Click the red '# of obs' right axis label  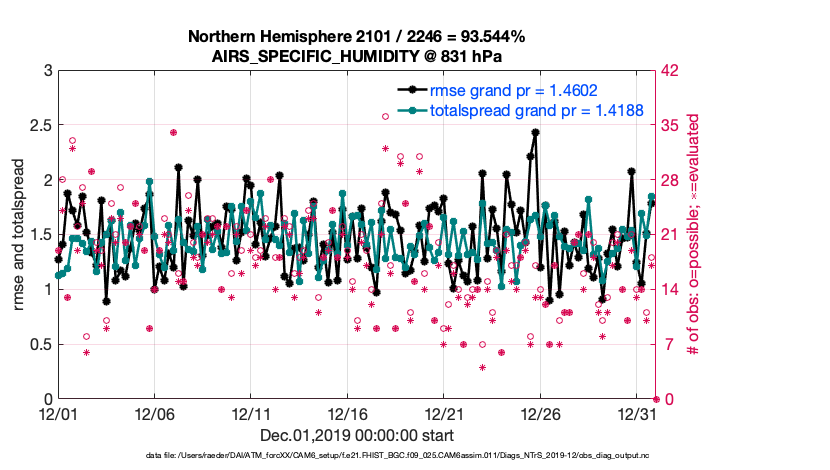click(x=692, y=234)
